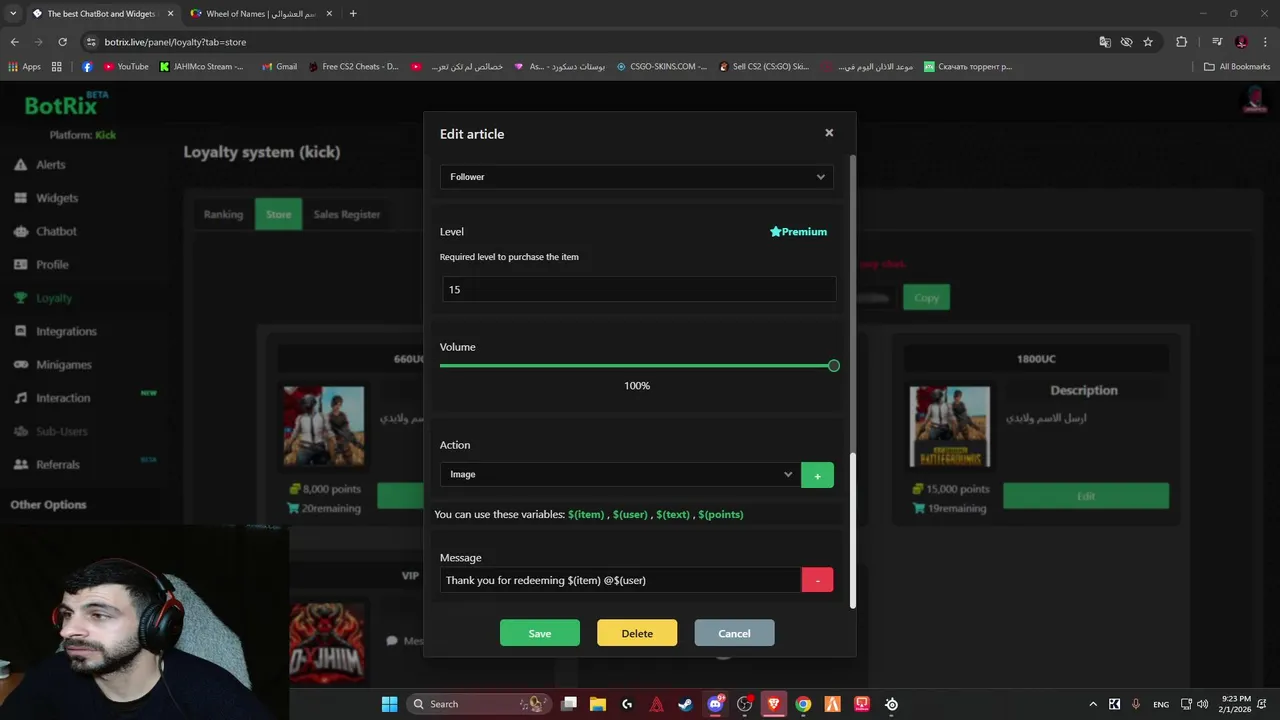Click the taskbar Search box
Image resolution: width=1280 pixels, height=720 pixels.
click(x=479, y=704)
